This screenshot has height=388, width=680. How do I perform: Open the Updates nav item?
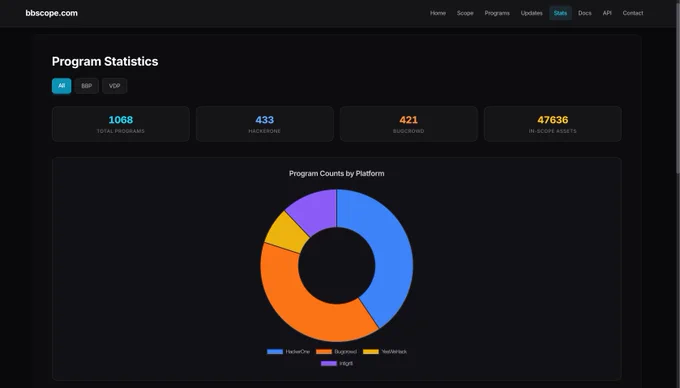(531, 13)
